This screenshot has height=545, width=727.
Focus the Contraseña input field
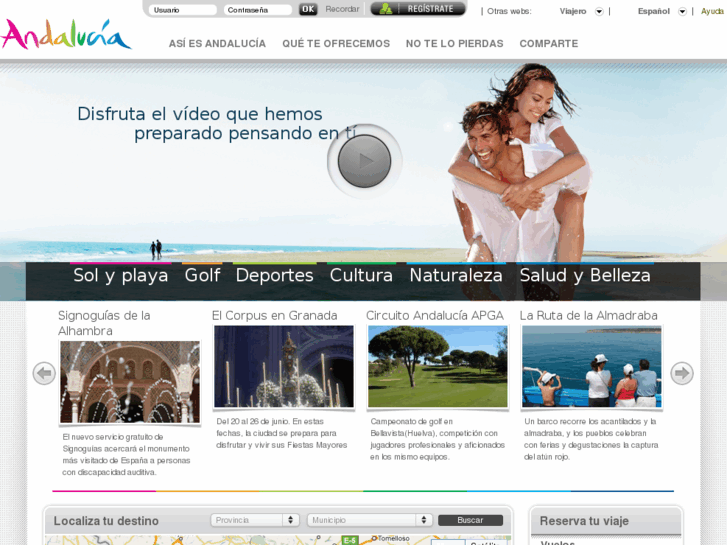click(x=258, y=10)
